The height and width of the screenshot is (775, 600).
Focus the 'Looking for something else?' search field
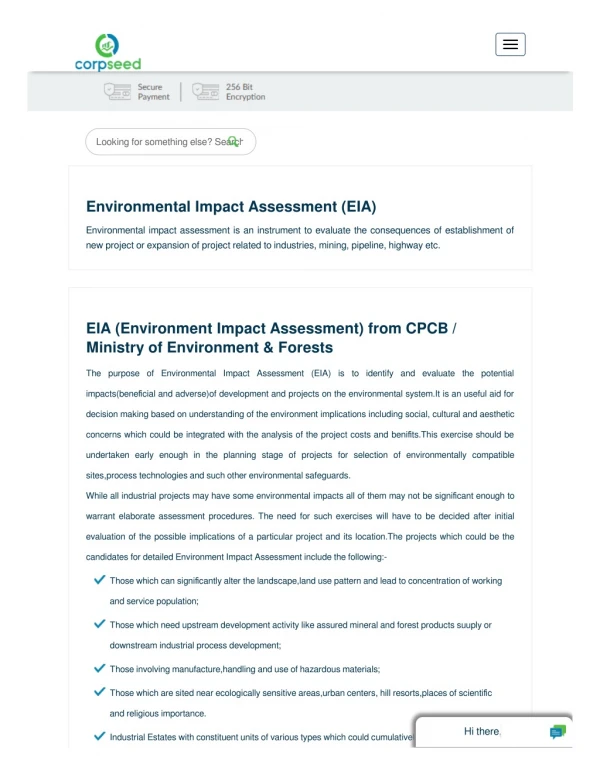click(x=171, y=142)
